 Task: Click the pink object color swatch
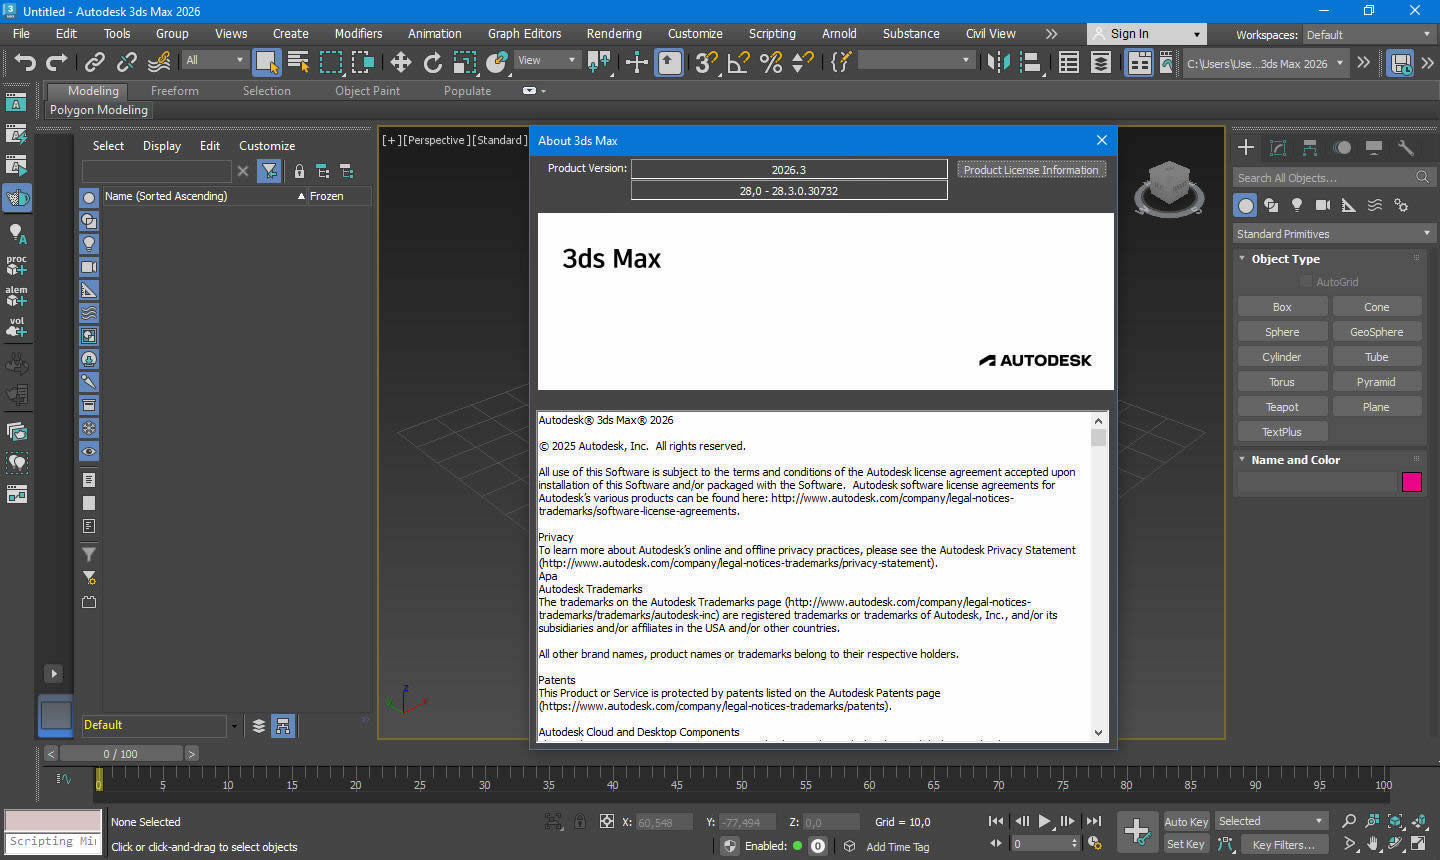[x=1411, y=482]
